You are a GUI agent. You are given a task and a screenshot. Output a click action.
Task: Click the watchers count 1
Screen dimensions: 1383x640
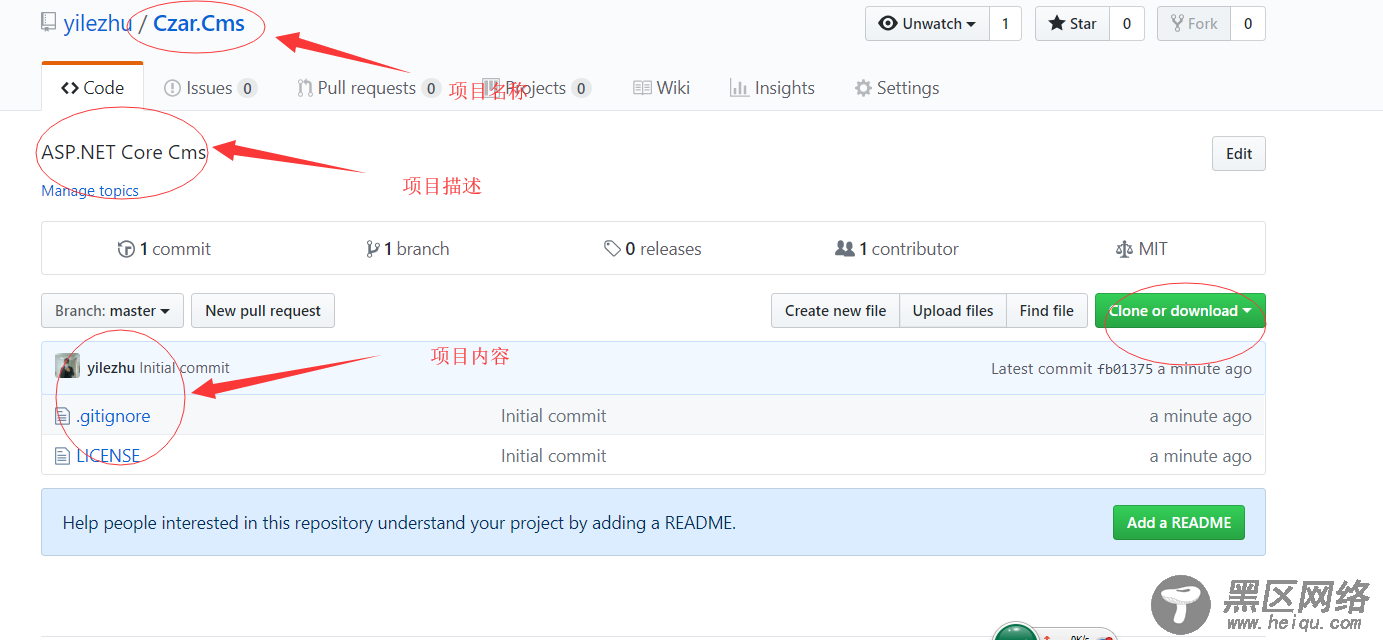click(1005, 24)
